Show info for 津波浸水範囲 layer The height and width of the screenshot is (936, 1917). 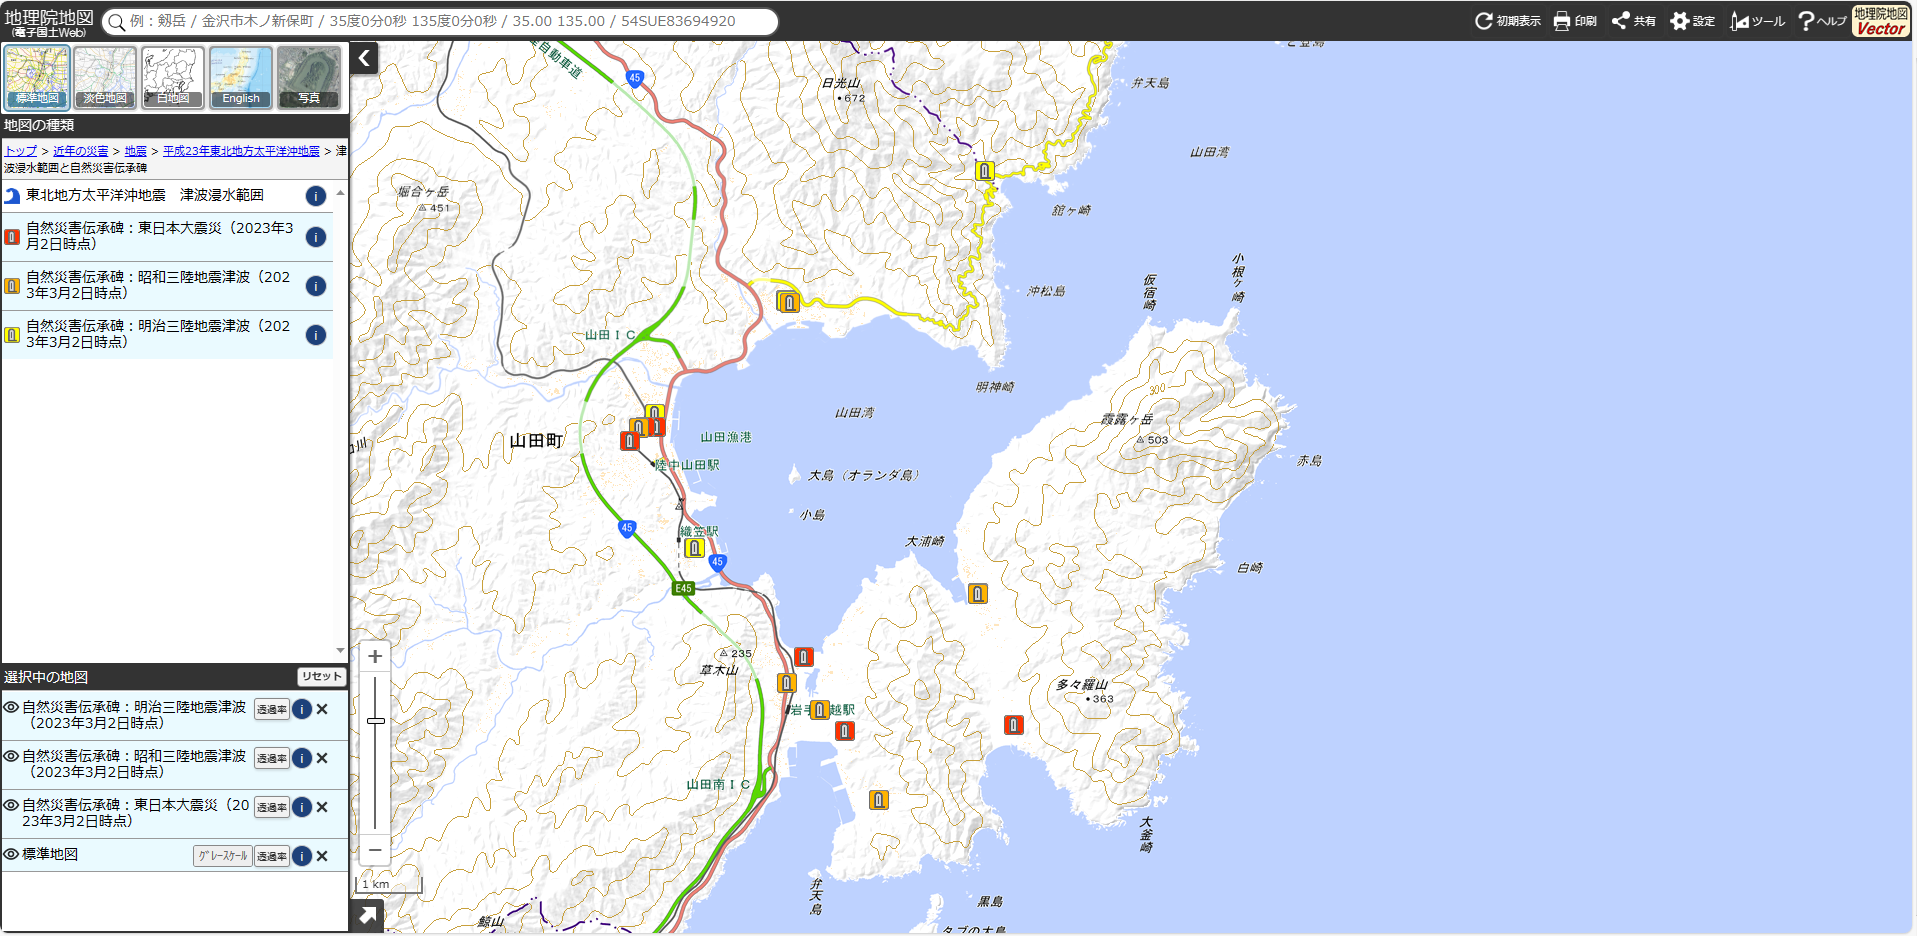pyautogui.click(x=315, y=196)
